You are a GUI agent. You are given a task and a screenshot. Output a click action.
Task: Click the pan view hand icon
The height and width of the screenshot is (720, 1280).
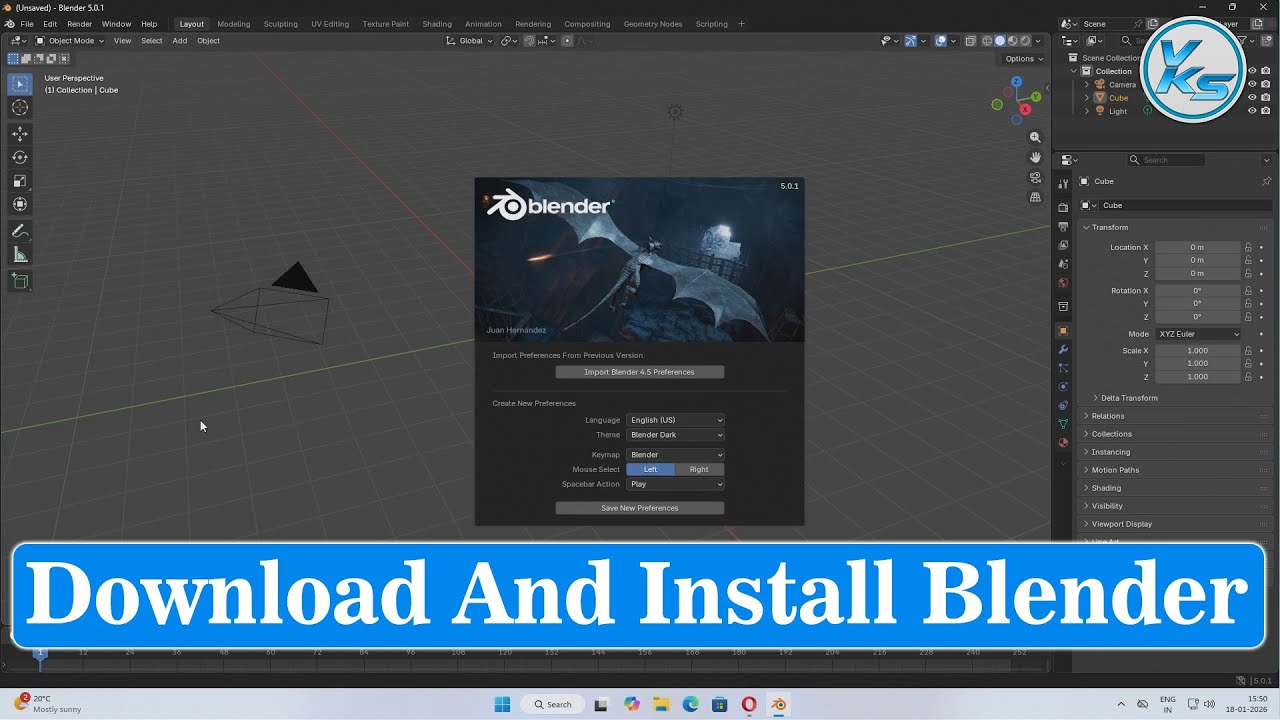point(1035,157)
